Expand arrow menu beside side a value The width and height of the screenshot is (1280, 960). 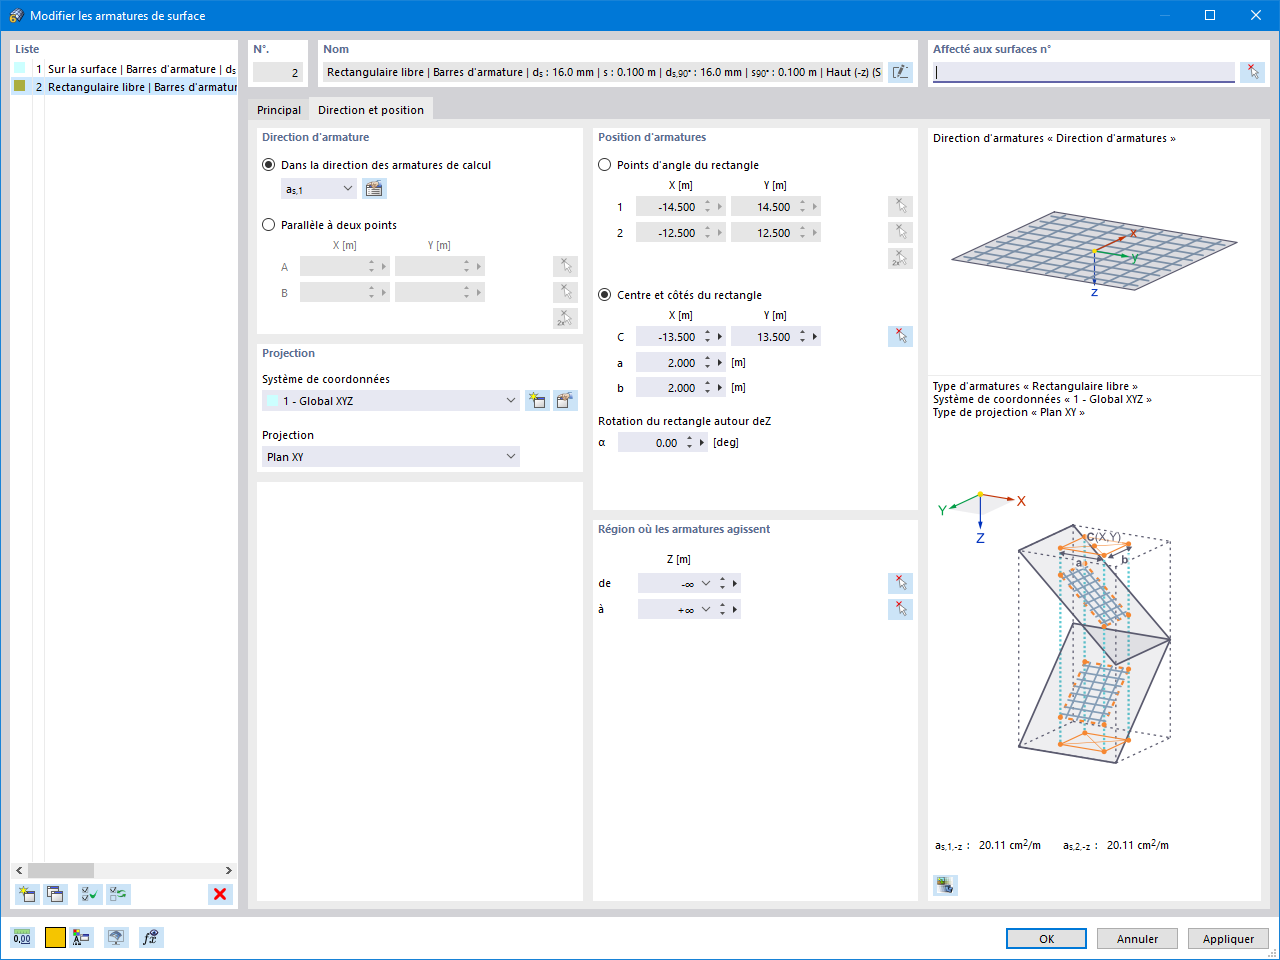coord(720,362)
